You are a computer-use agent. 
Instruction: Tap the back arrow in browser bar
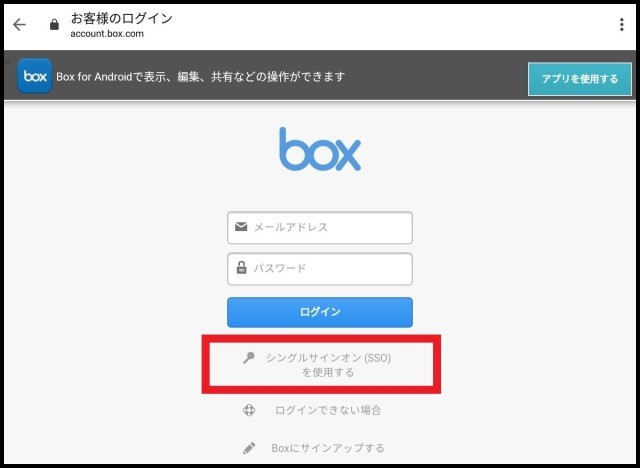(19, 25)
